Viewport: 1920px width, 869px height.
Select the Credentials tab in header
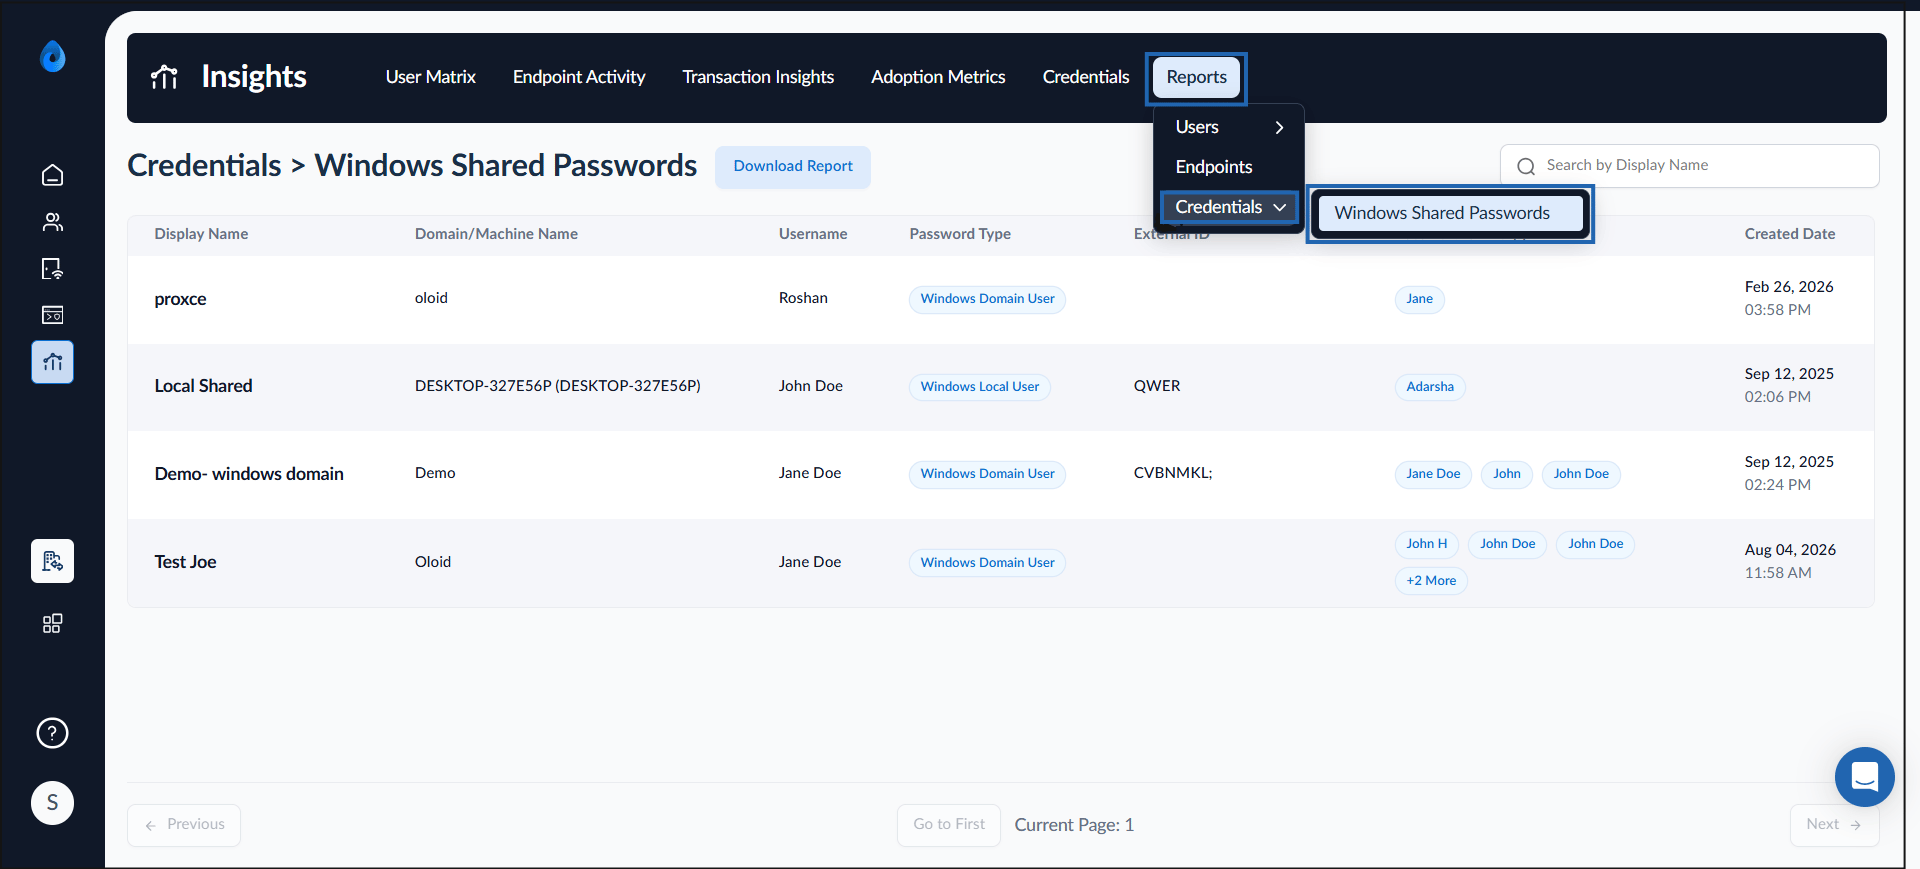(x=1086, y=77)
